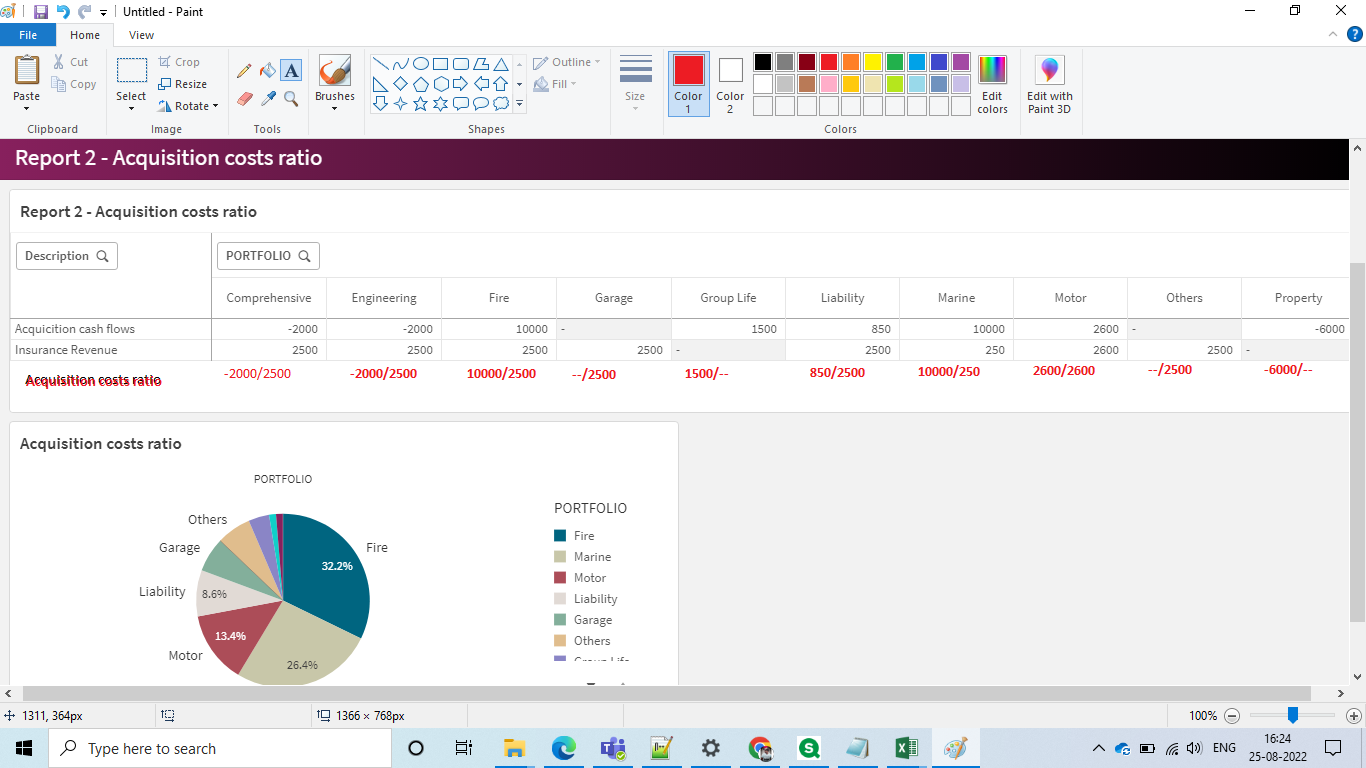The height and width of the screenshot is (768, 1366).
Task: Select the Pencil tool
Action: (x=244, y=71)
